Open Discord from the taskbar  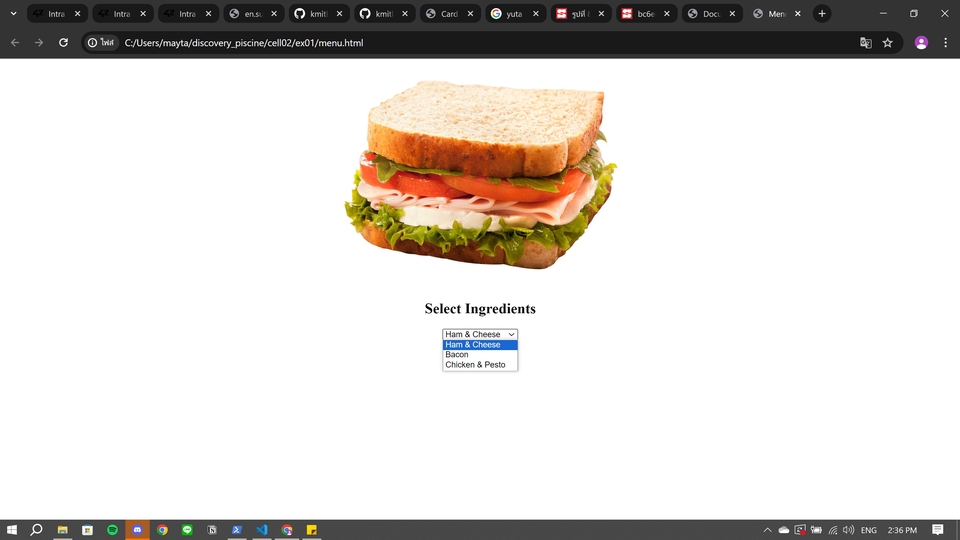(137, 530)
